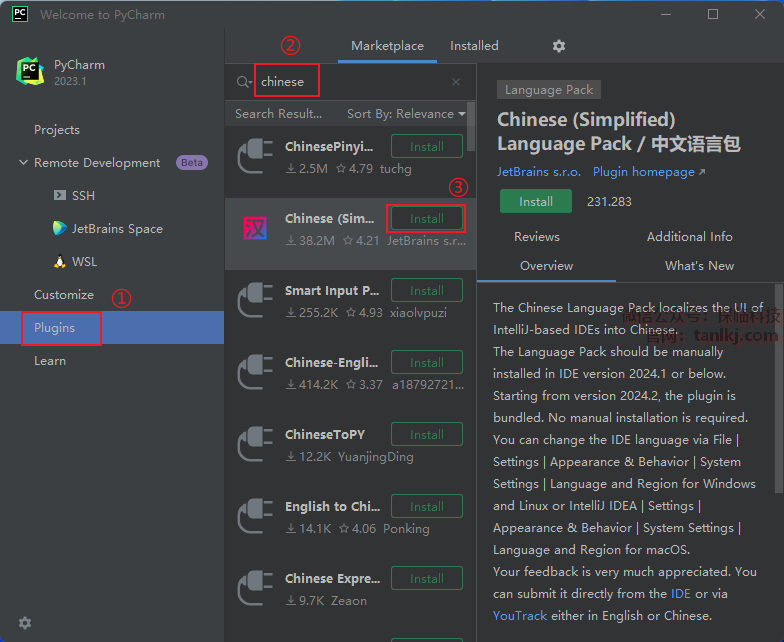Click the WSL penguin icon

(60, 262)
